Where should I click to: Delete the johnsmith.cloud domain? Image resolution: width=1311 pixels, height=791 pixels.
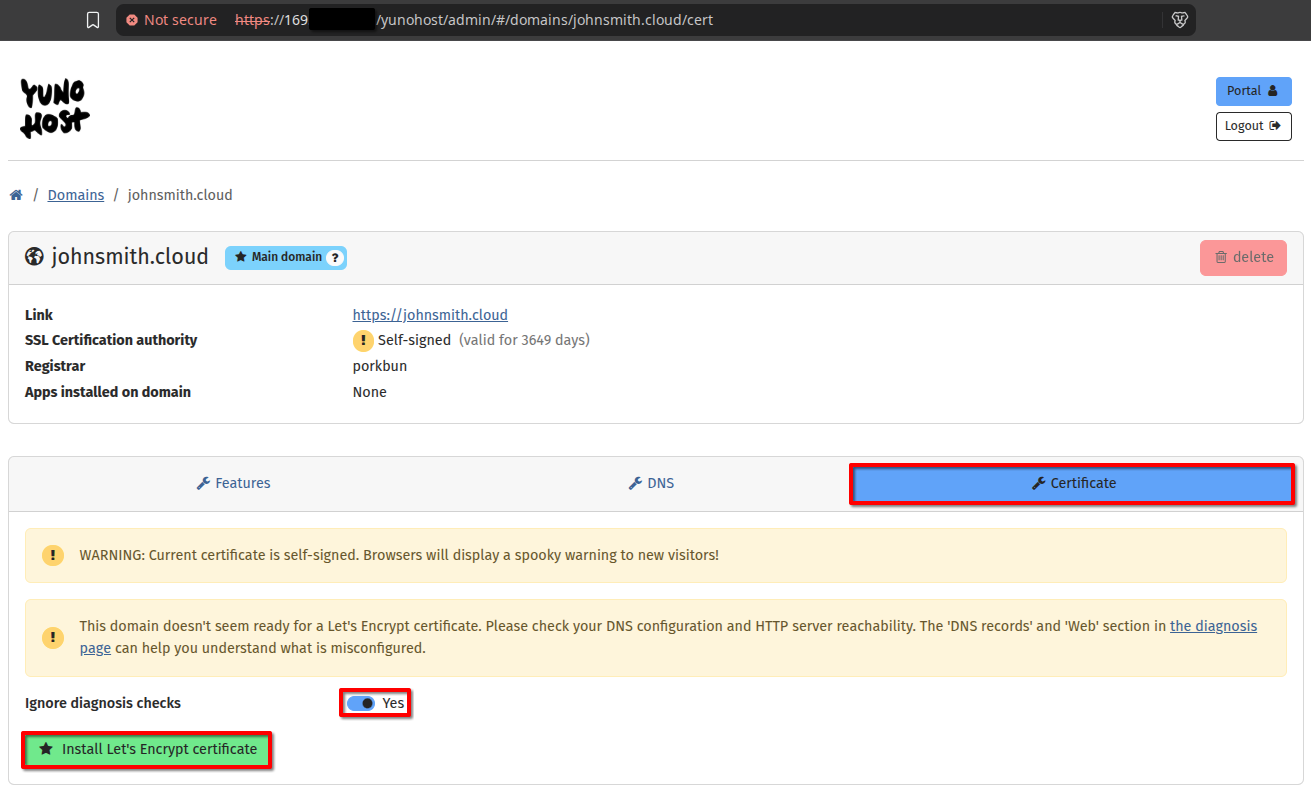pyautogui.click(x=1243, y=258)
